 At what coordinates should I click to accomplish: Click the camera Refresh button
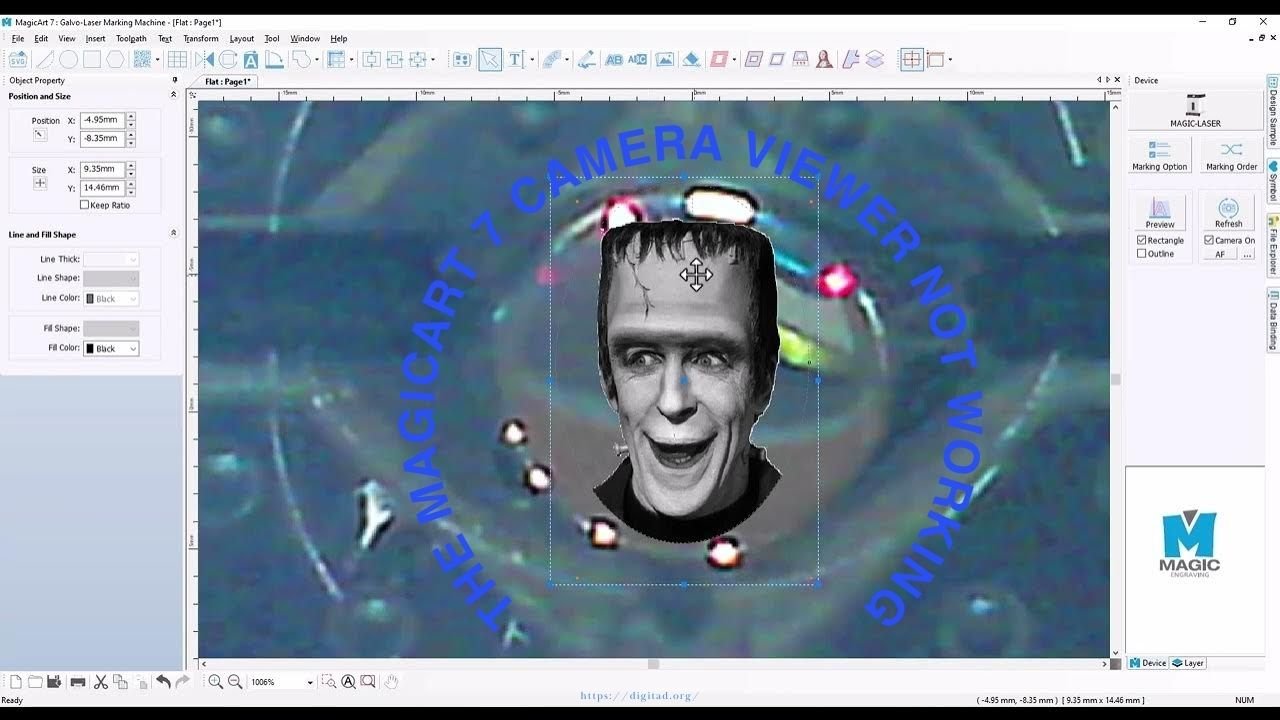pos(1229,212)
